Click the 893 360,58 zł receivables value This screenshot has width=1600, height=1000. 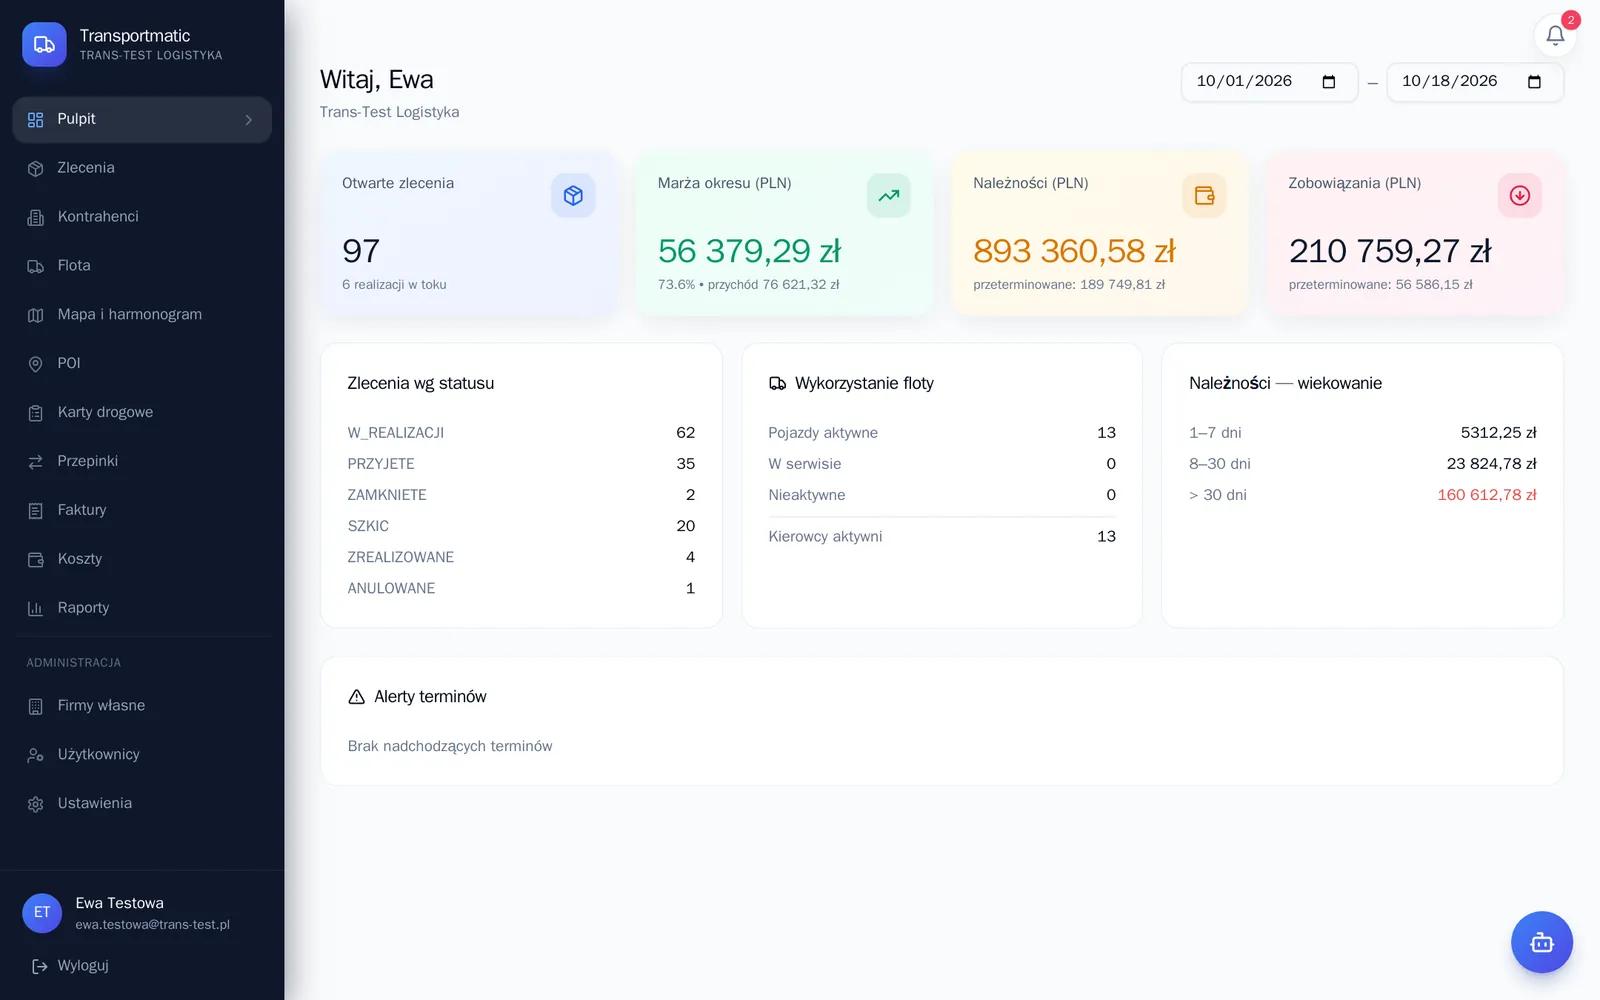click(x=1074, y=251)
